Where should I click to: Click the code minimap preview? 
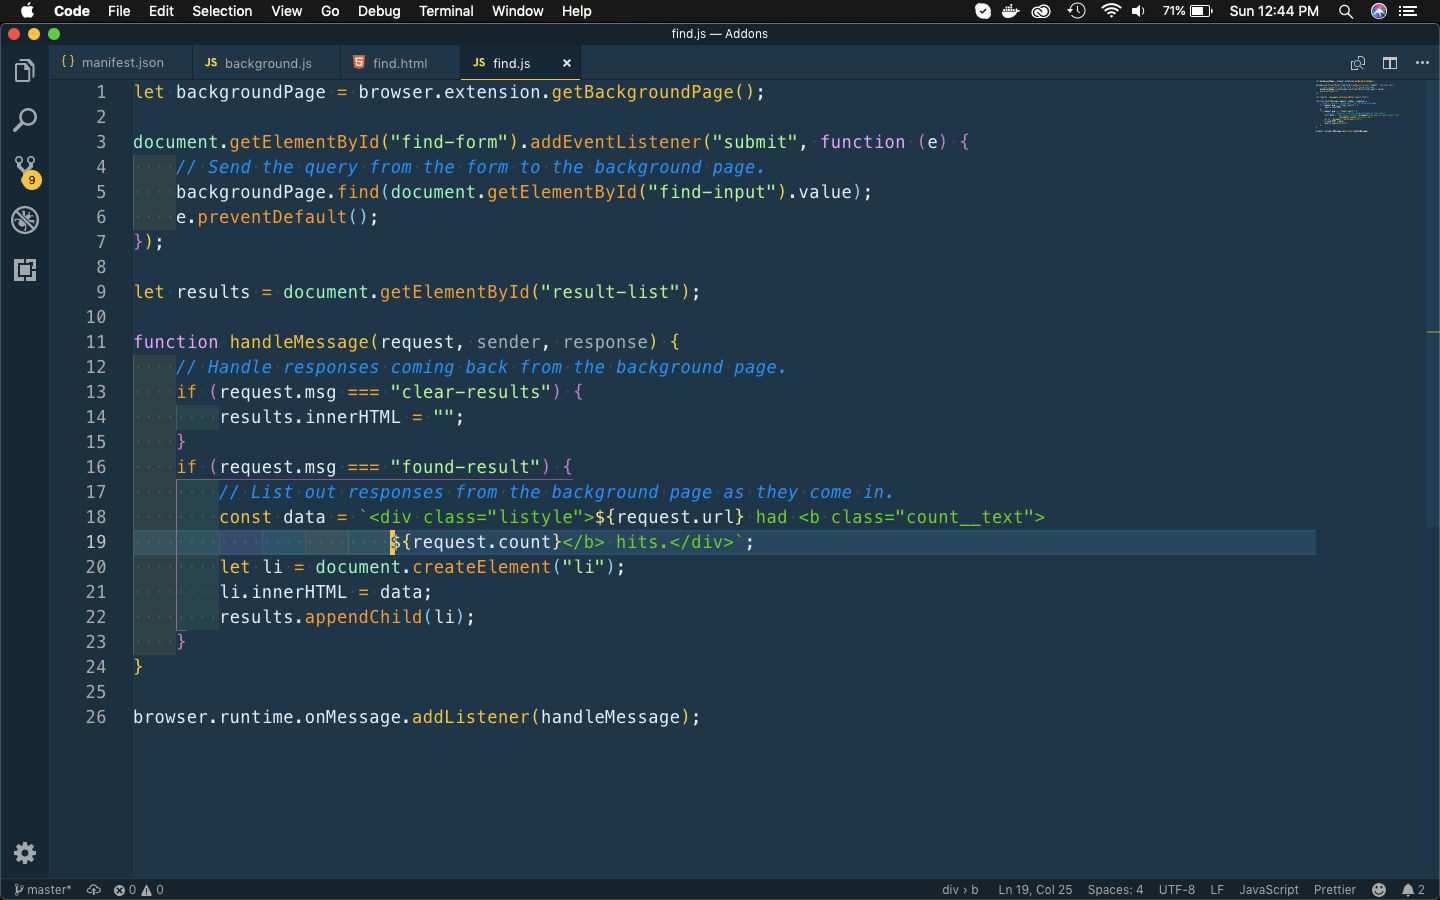pos(1360,106)
